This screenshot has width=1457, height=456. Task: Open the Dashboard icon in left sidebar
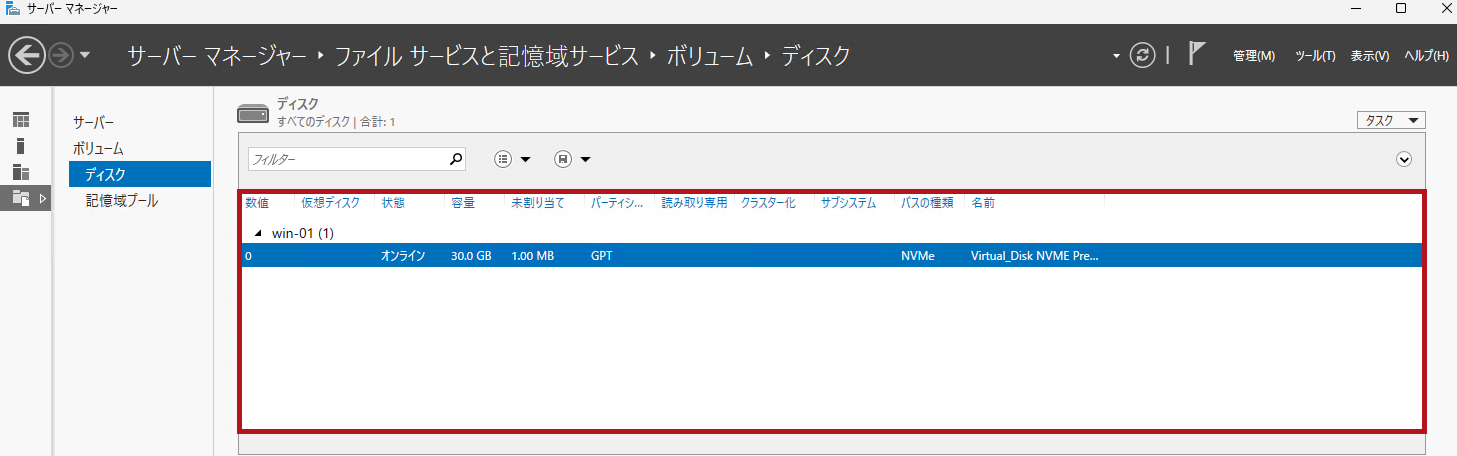pos(21,120)
